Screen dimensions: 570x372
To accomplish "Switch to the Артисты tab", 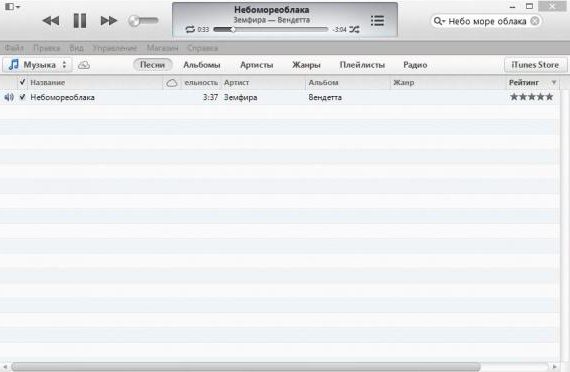I will pos(257,65).
